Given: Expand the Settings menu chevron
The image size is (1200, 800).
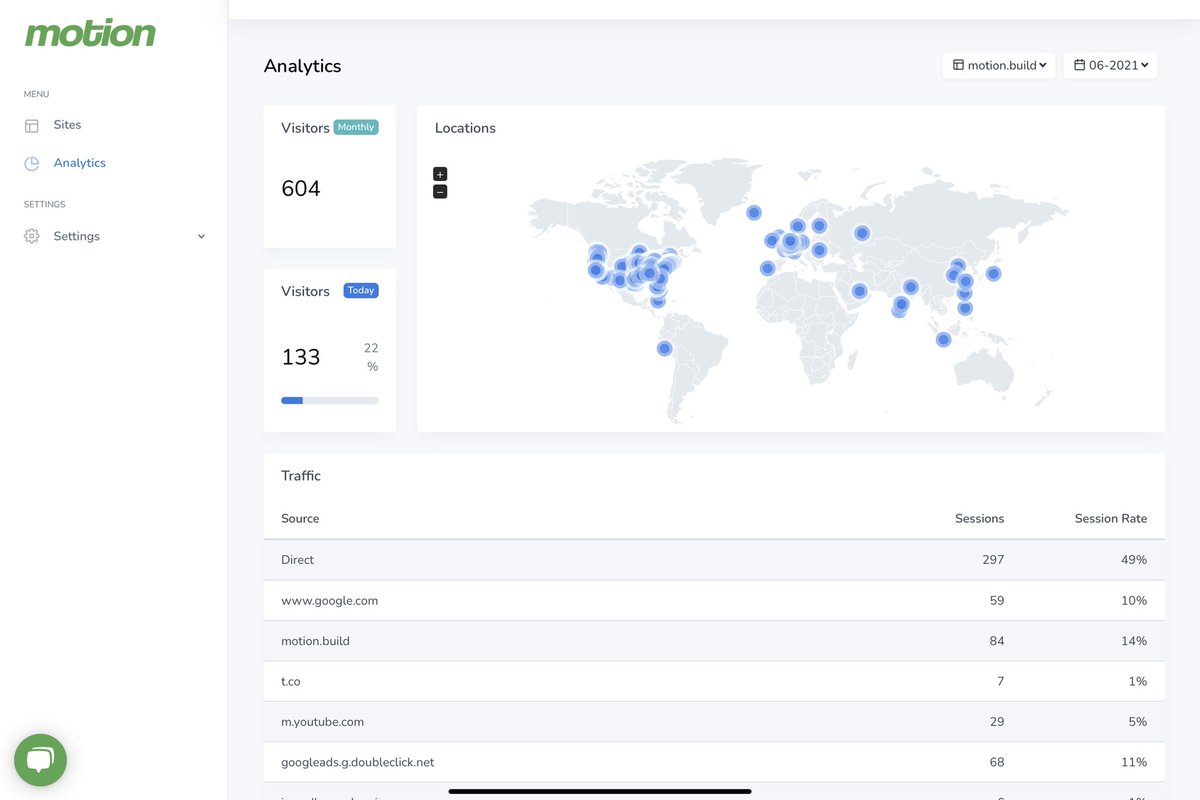Looking at the screenshot, I should (x=201, y=237).
